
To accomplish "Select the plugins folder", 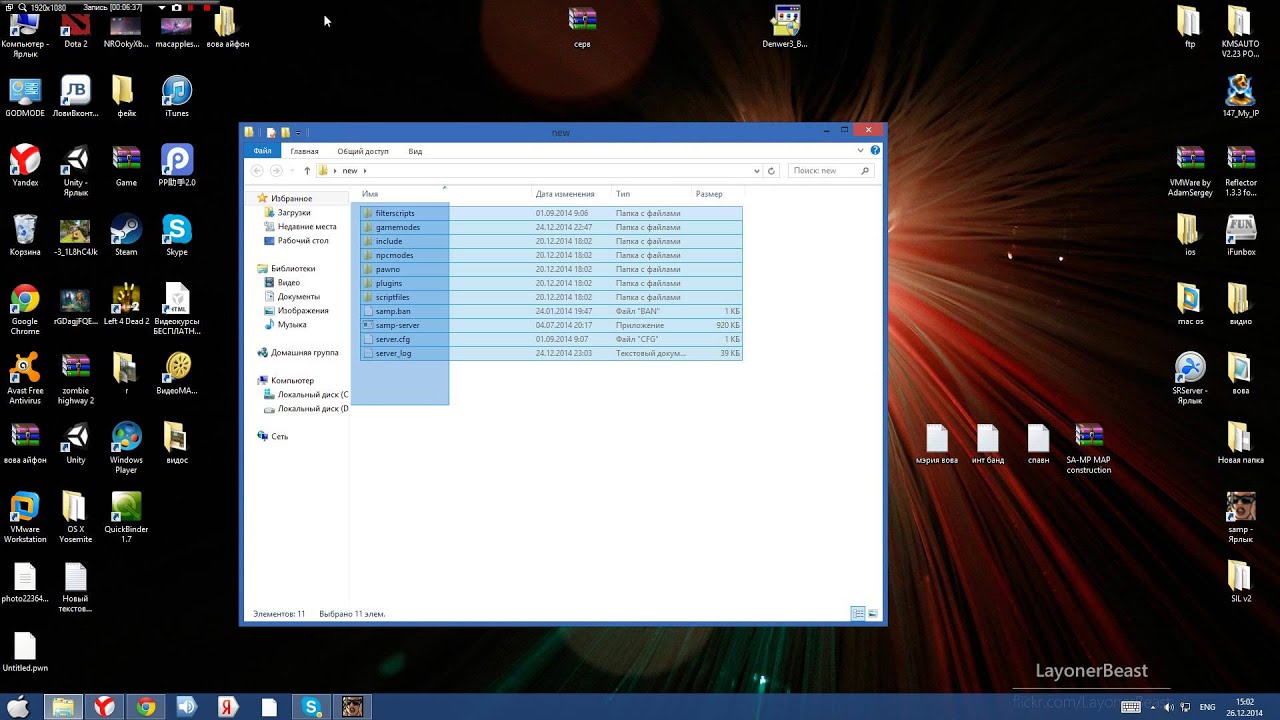I will tap(551, 283).
